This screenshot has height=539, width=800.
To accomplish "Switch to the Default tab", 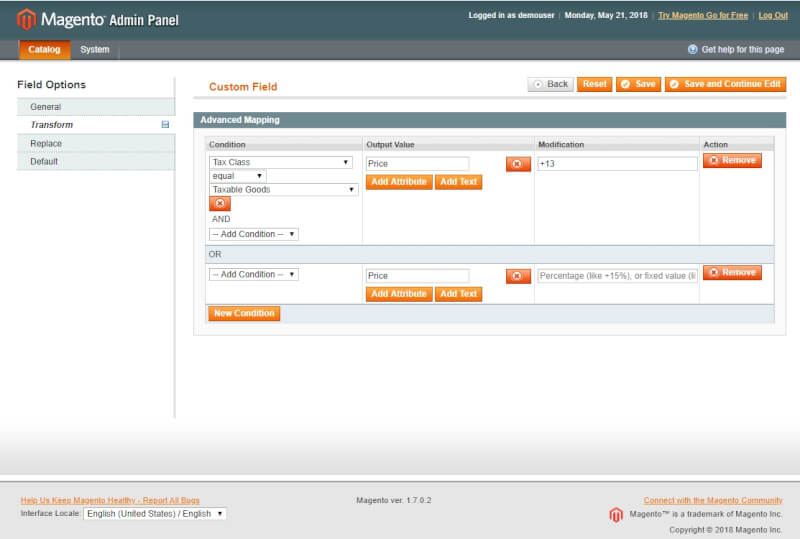I will 96,161.
